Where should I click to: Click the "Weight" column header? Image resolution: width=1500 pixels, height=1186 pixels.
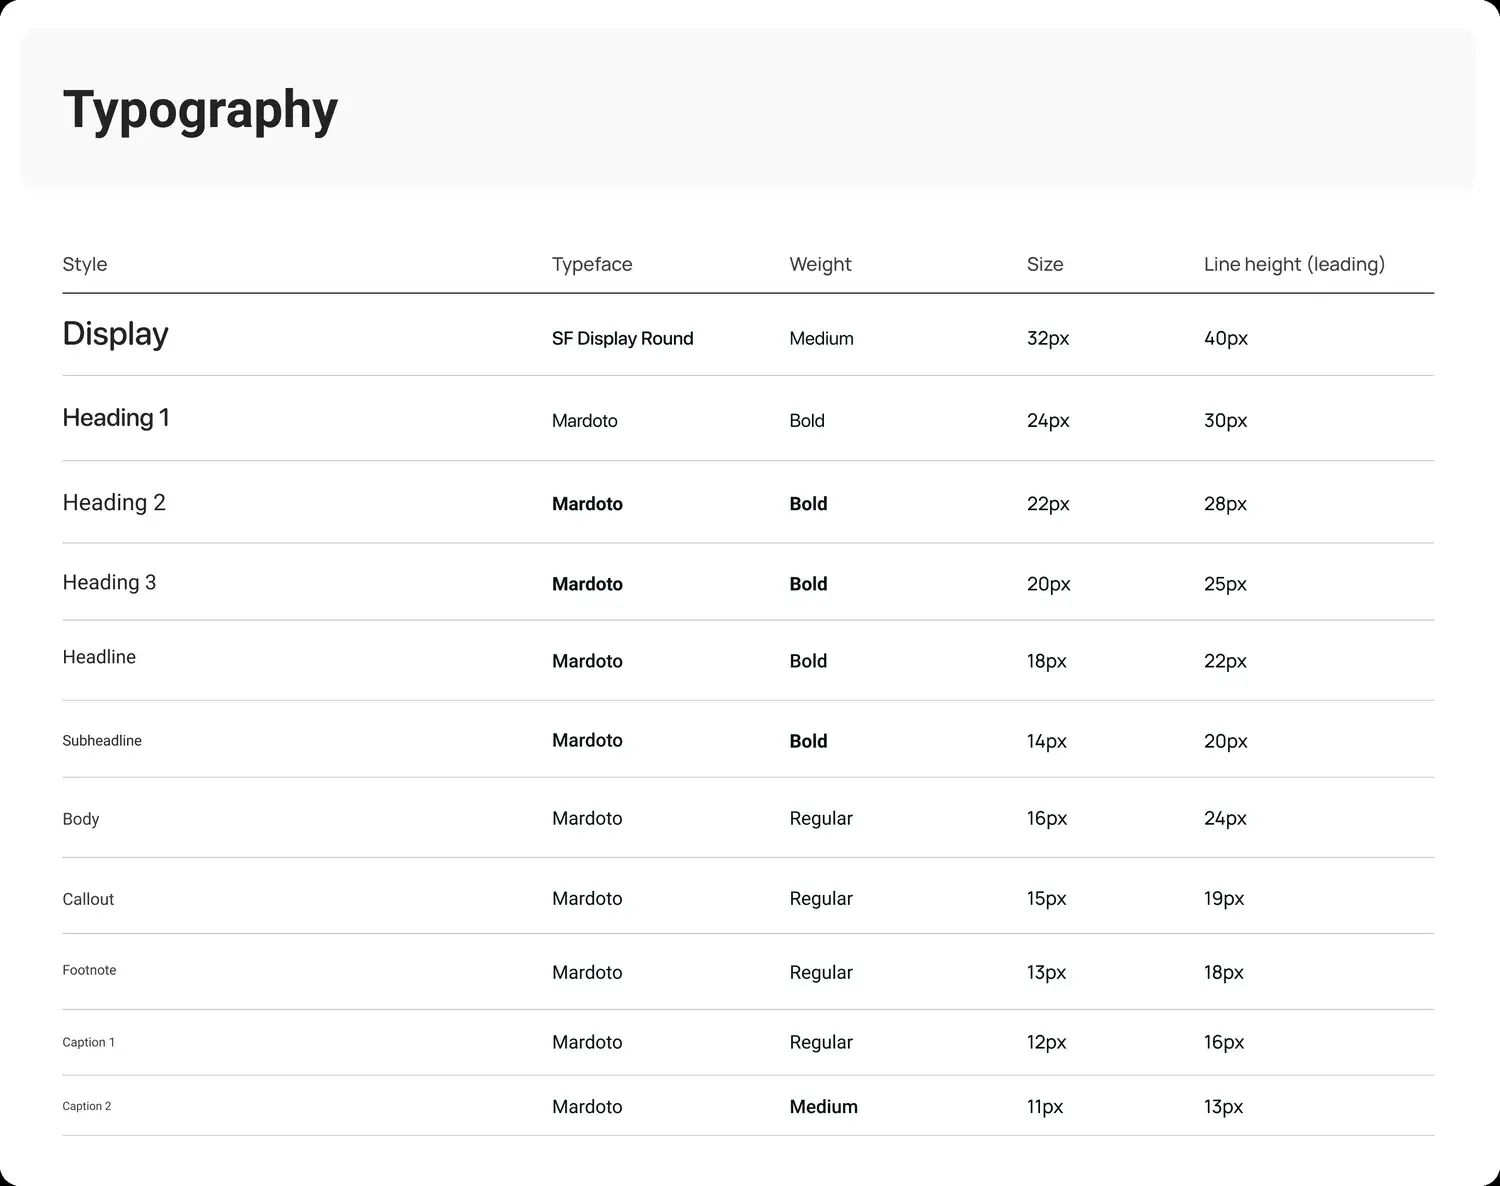tap(820, 264)
